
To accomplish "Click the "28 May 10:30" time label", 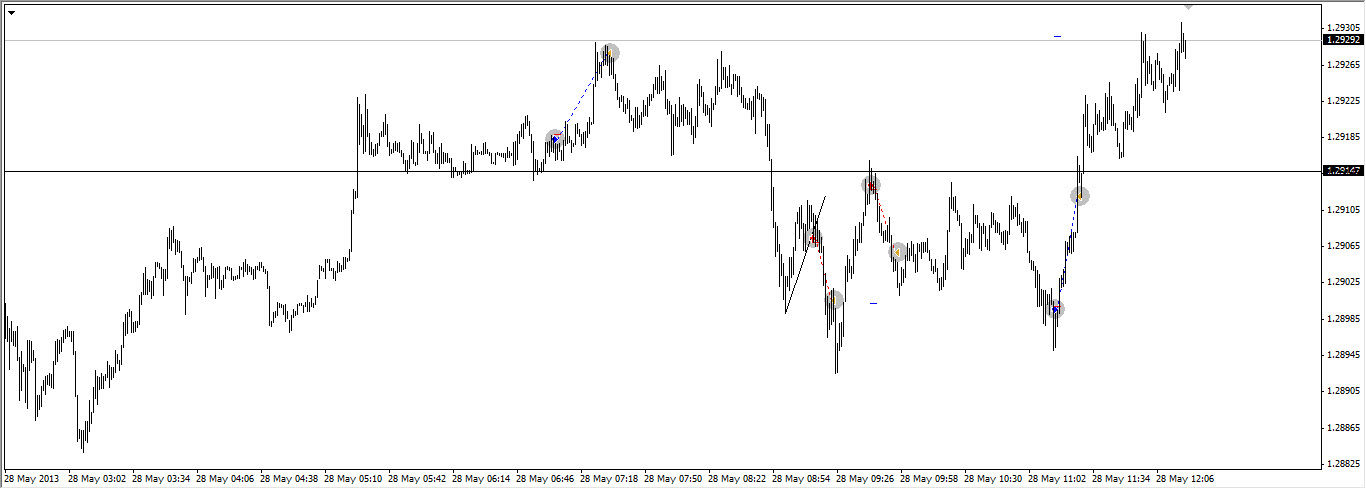I will point(994,479).
